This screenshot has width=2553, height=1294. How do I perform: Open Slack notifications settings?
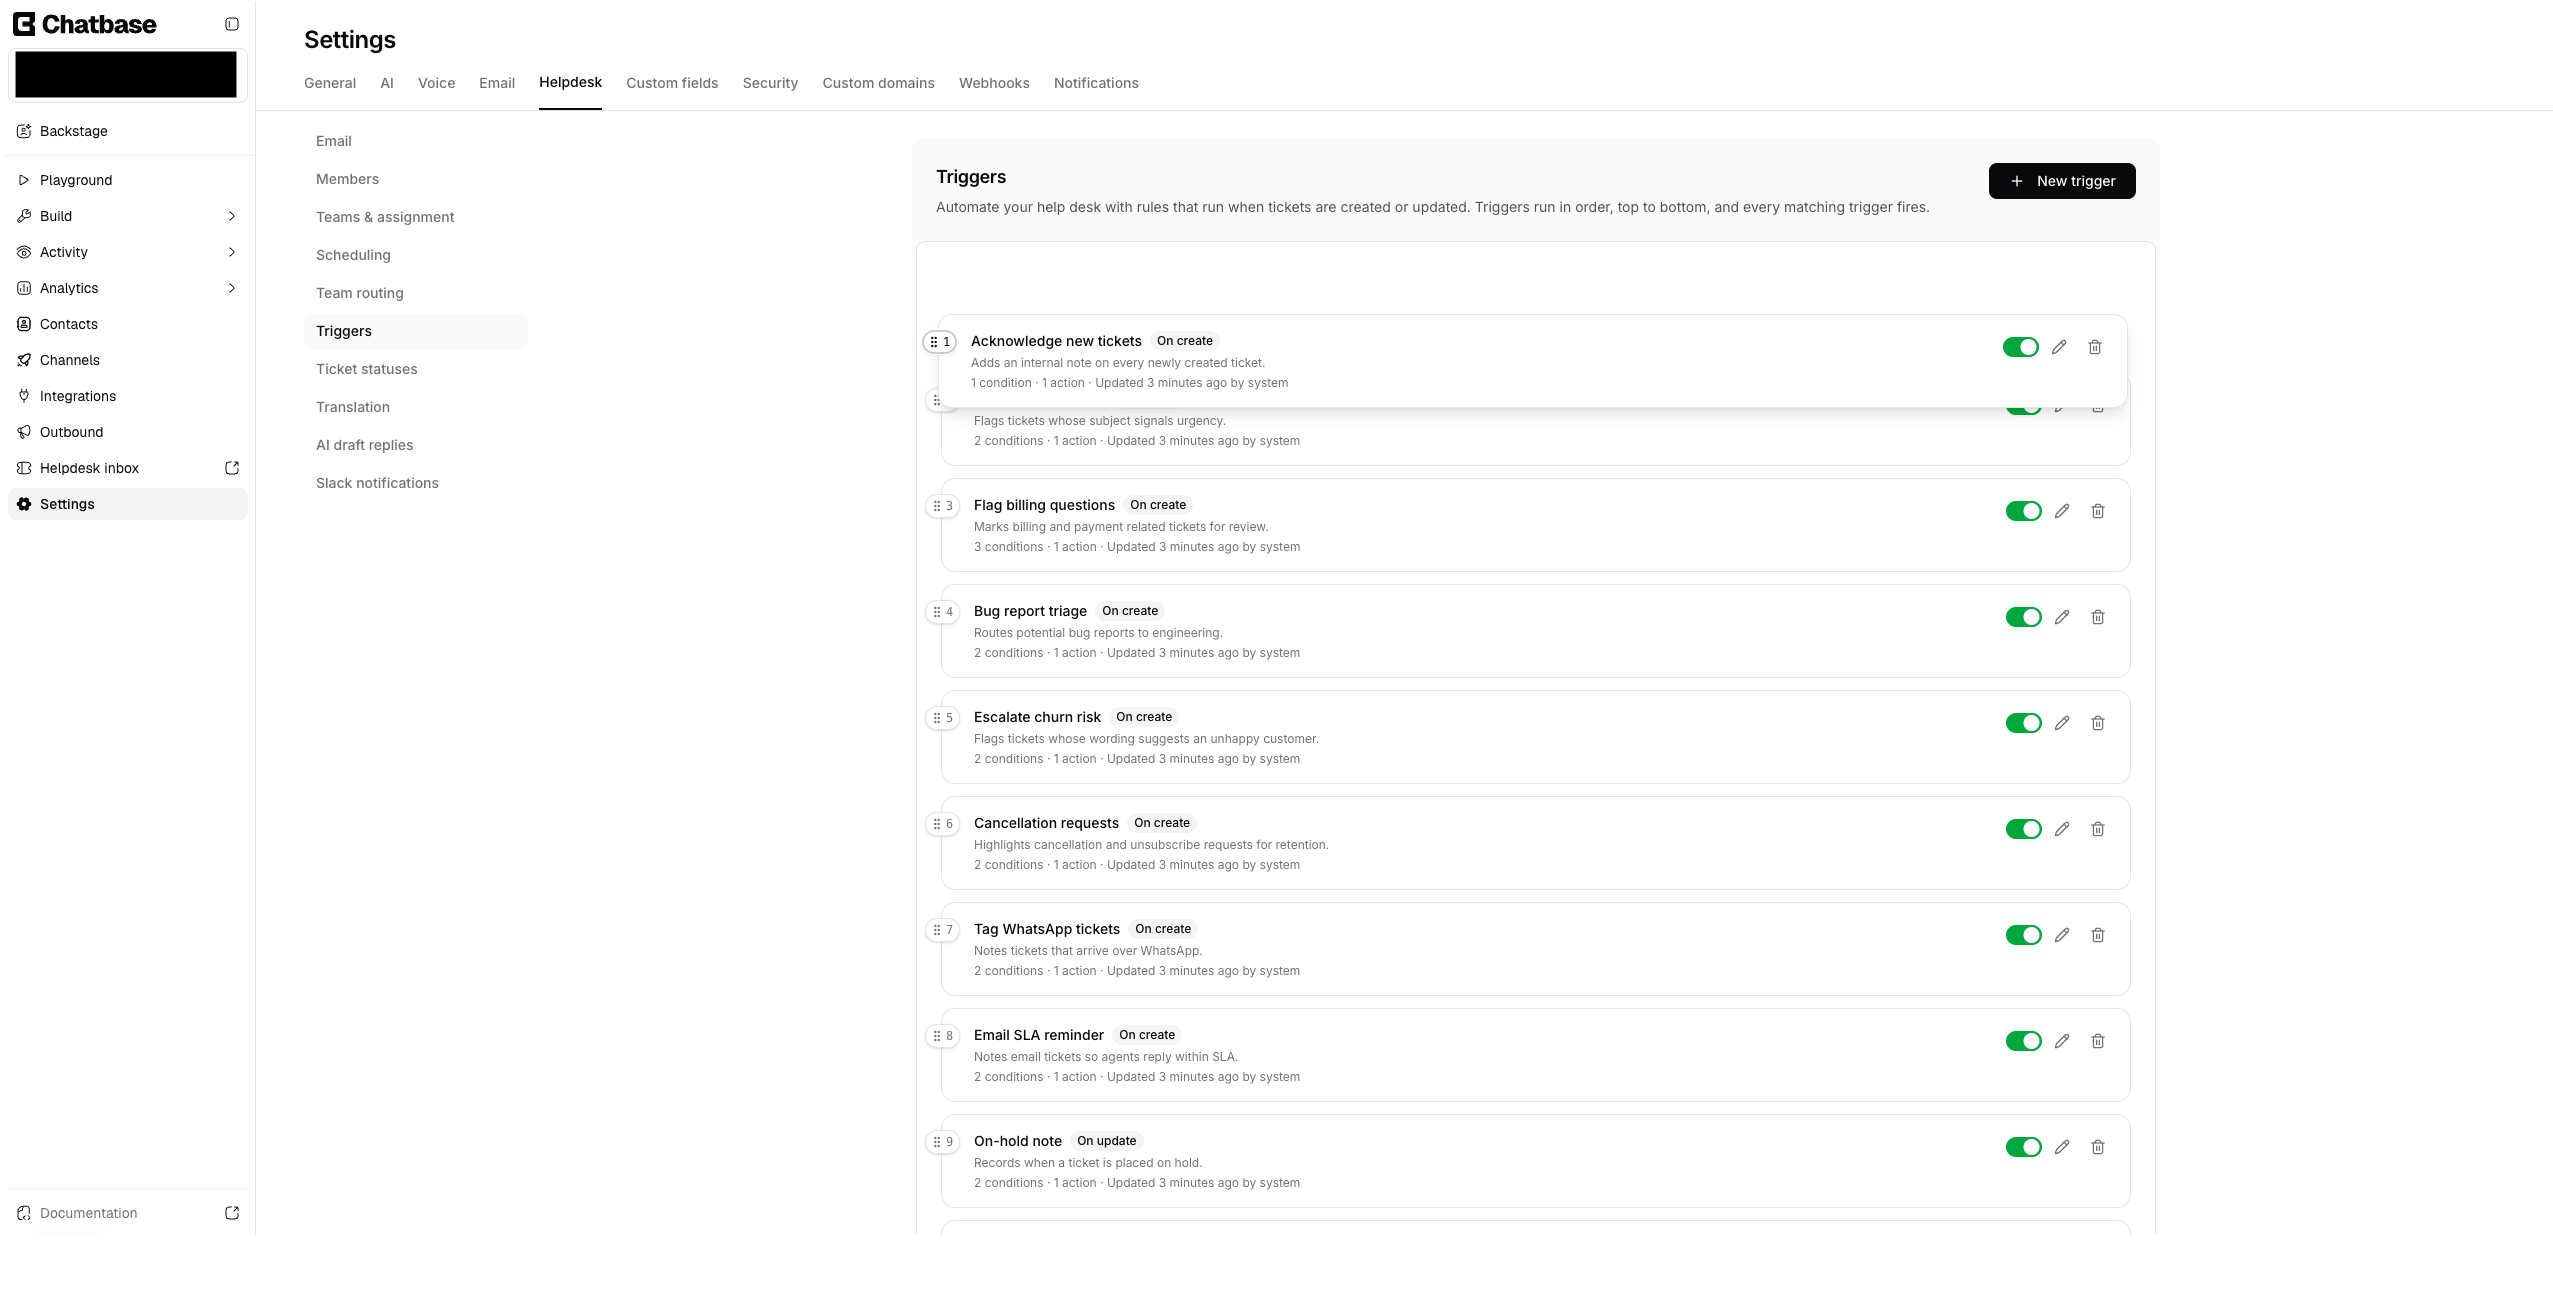tap(416, 483)
